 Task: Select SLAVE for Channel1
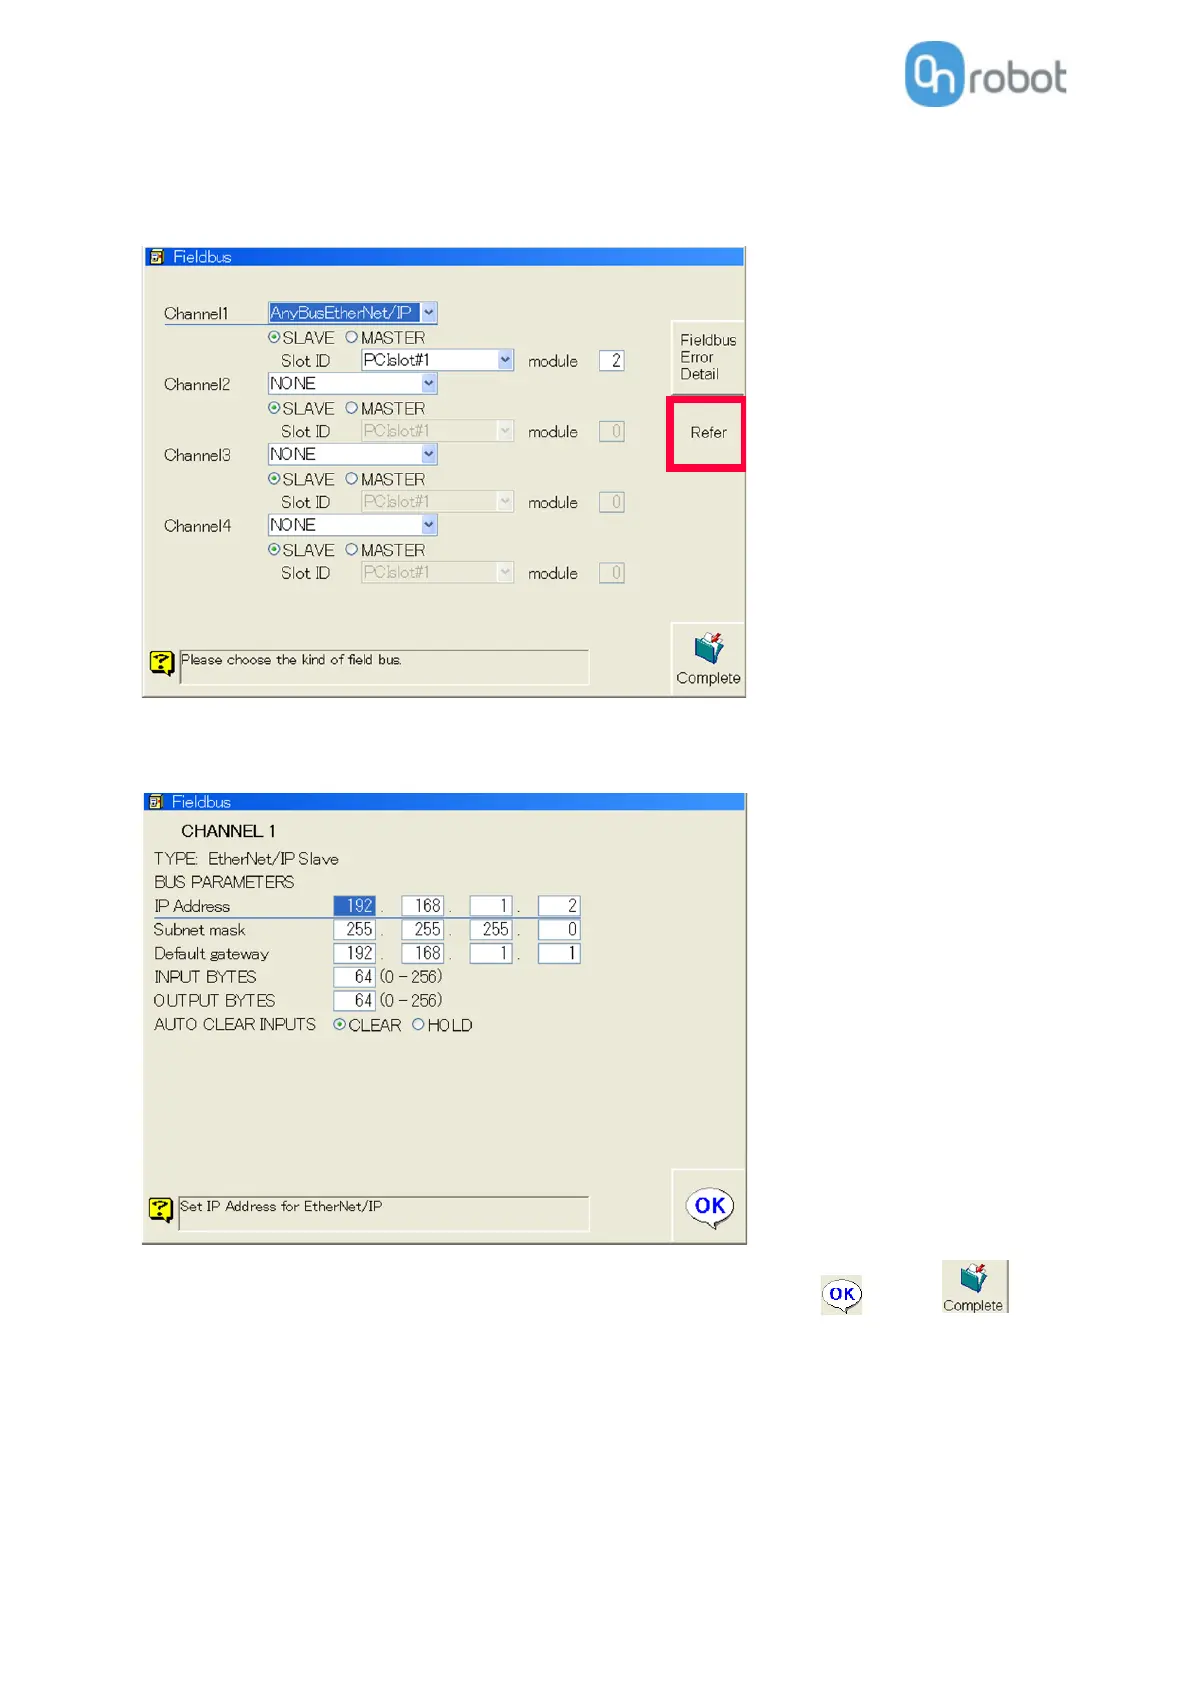[274, 338]
